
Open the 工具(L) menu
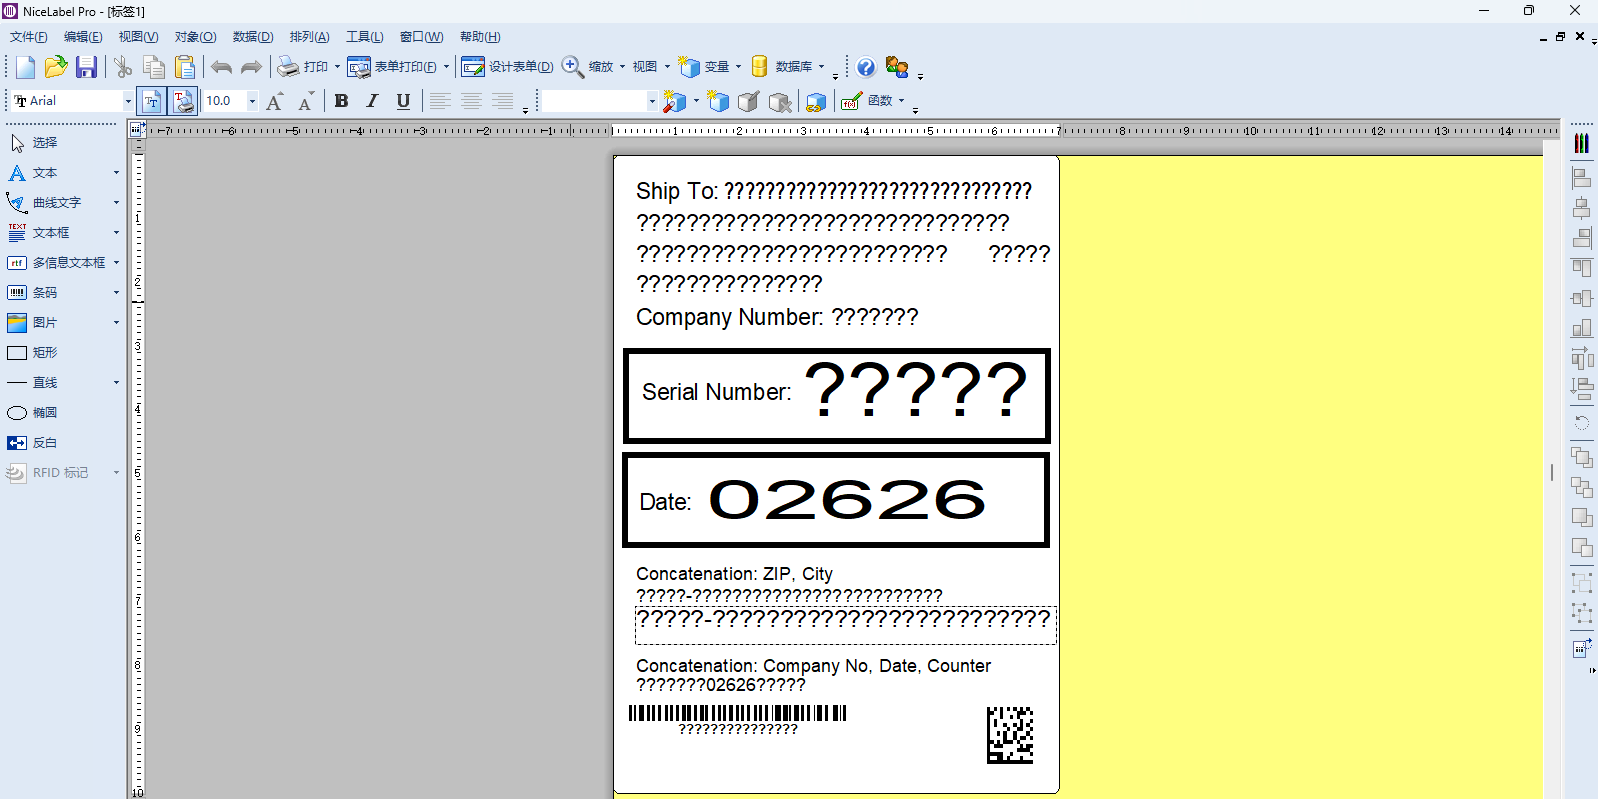(364, 37)
